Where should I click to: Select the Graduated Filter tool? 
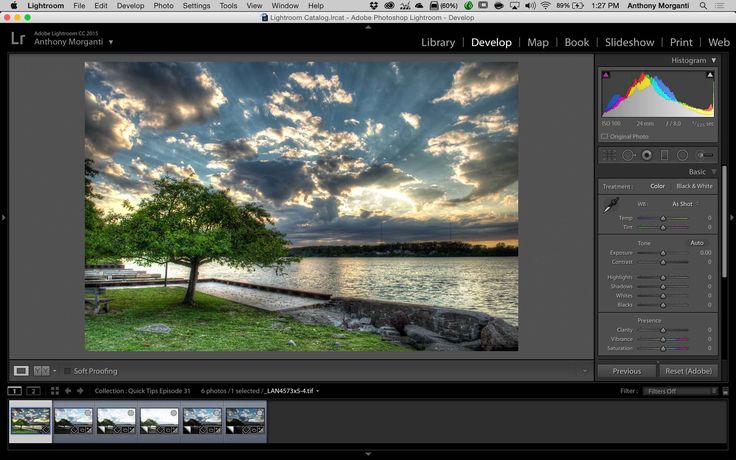point(665,155)
